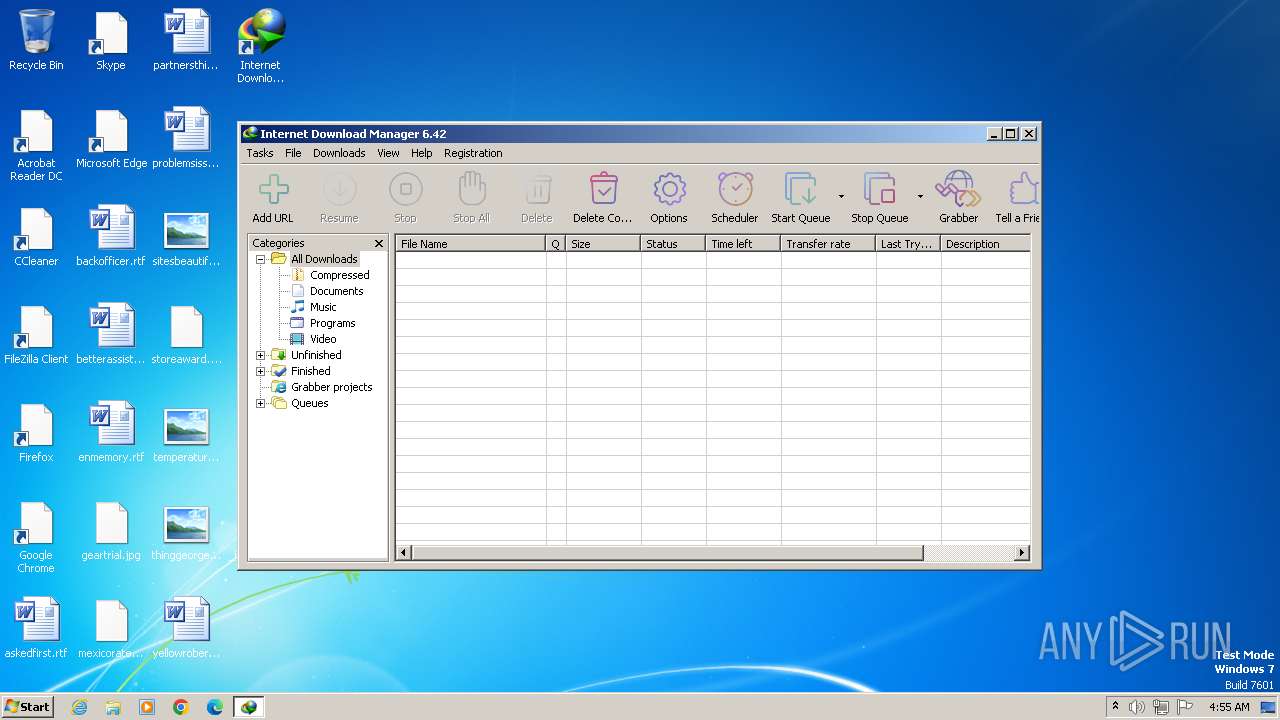The width and height of the screenshot is (1280, 720).
Task: Click the volume tray icon
Action: click(1137, 707)
